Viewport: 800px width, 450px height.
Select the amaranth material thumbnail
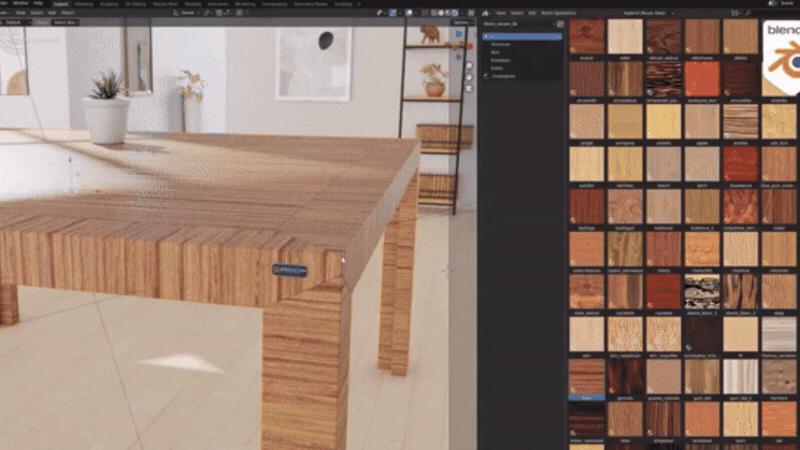(x=587, y=79)
